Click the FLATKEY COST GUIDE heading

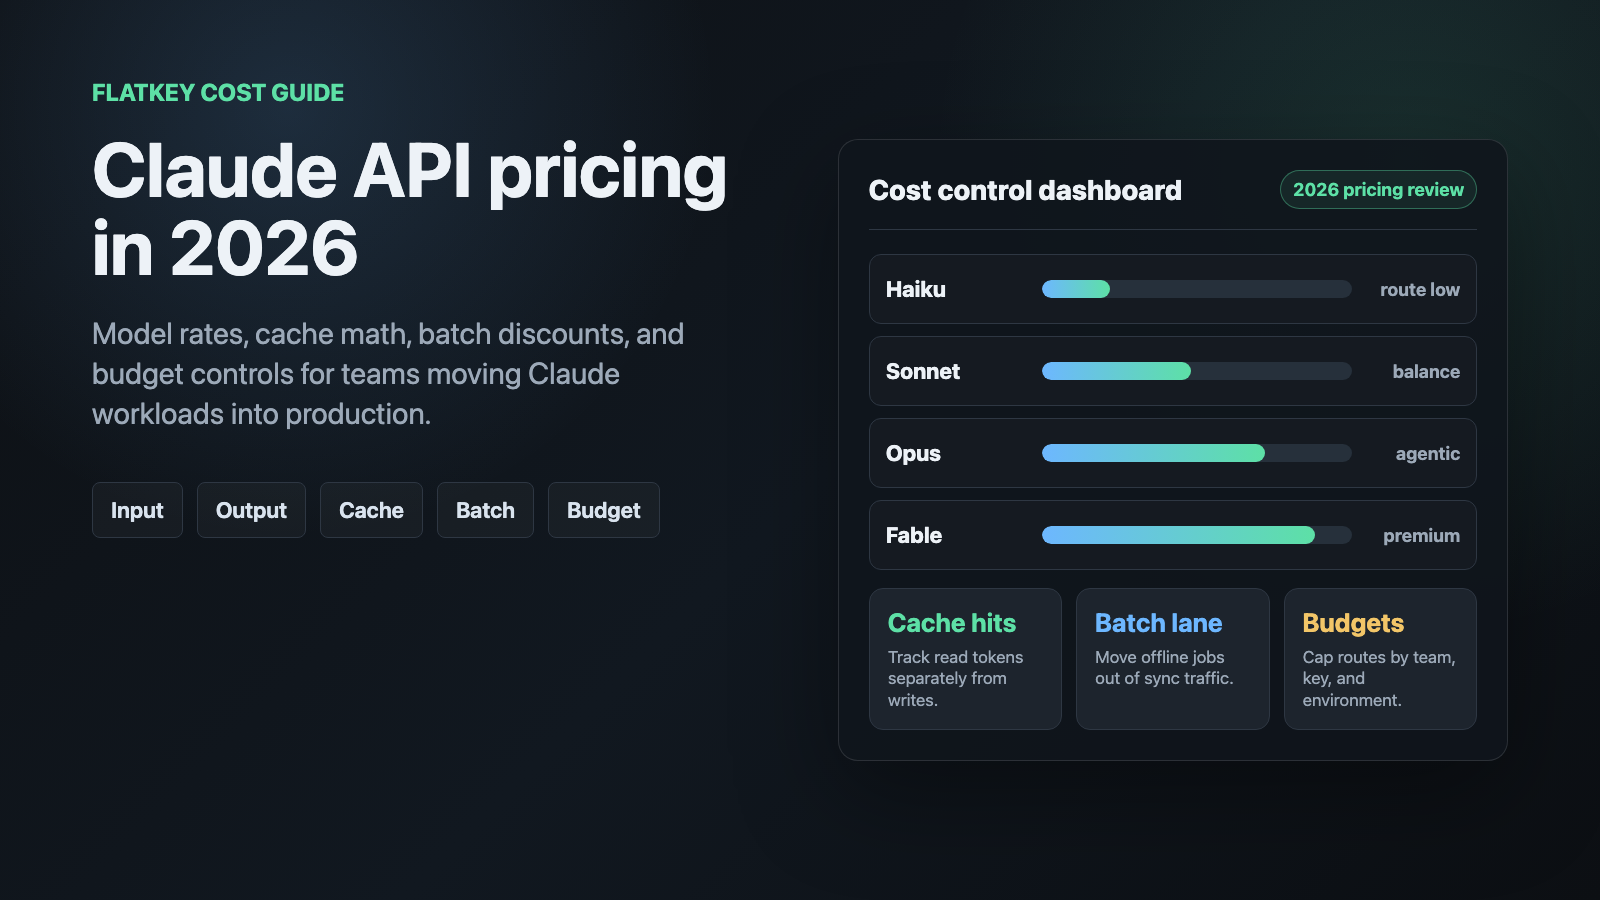click(x=218, y=93)
